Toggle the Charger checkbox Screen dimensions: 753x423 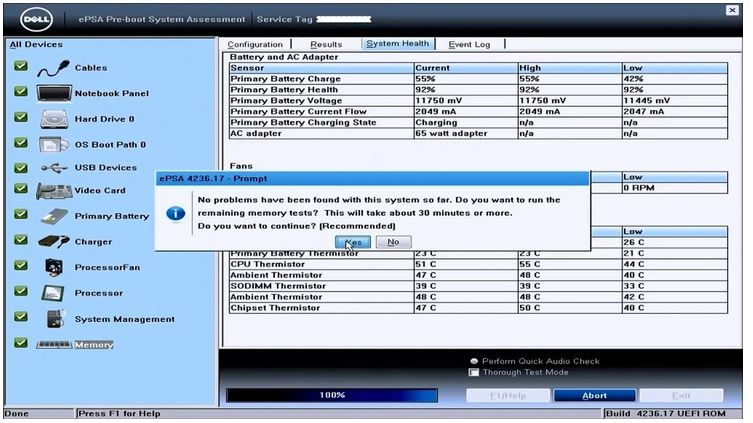pos(21,240)
